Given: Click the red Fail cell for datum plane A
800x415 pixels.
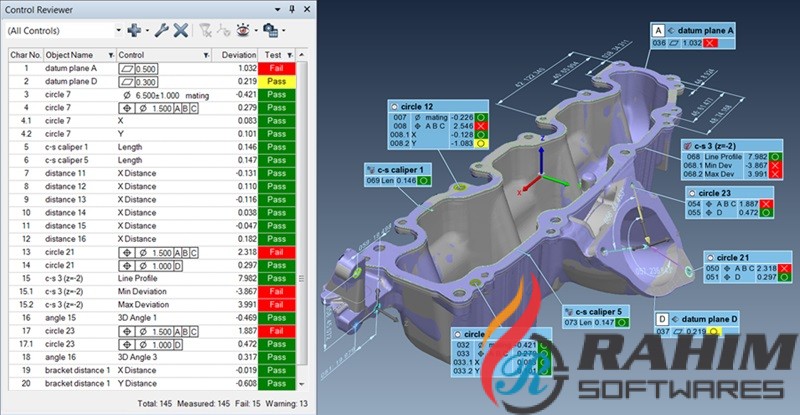Looking at the screenshot, I should tap(277, 68).
